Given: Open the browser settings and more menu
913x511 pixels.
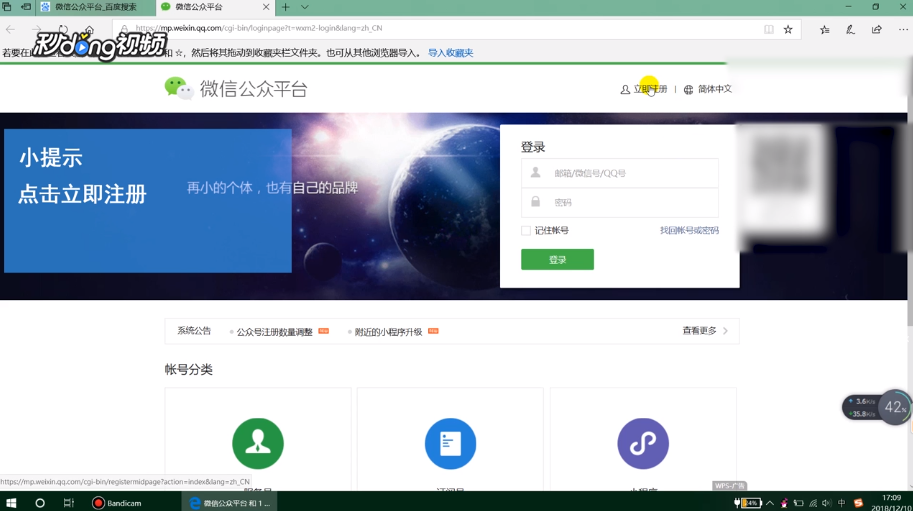Looking at the screenshot, I should (x=903, y=29).
